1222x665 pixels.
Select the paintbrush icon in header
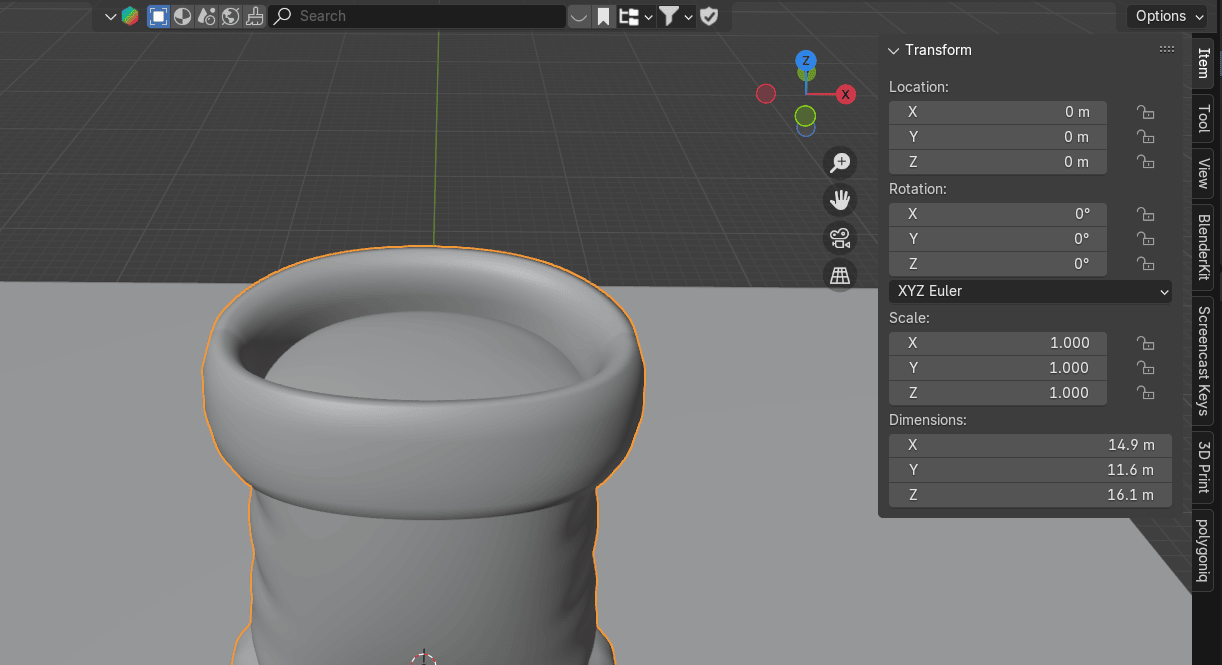(x=255, y=16)
